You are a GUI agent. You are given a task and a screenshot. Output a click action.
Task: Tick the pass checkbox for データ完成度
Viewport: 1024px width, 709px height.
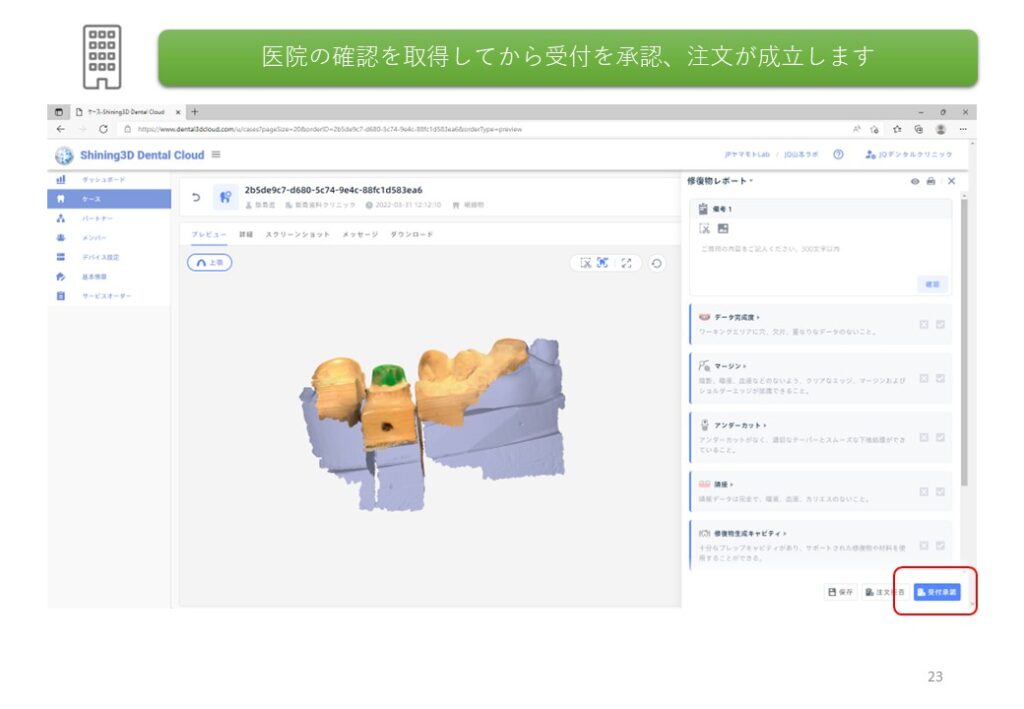coord(941,324)
